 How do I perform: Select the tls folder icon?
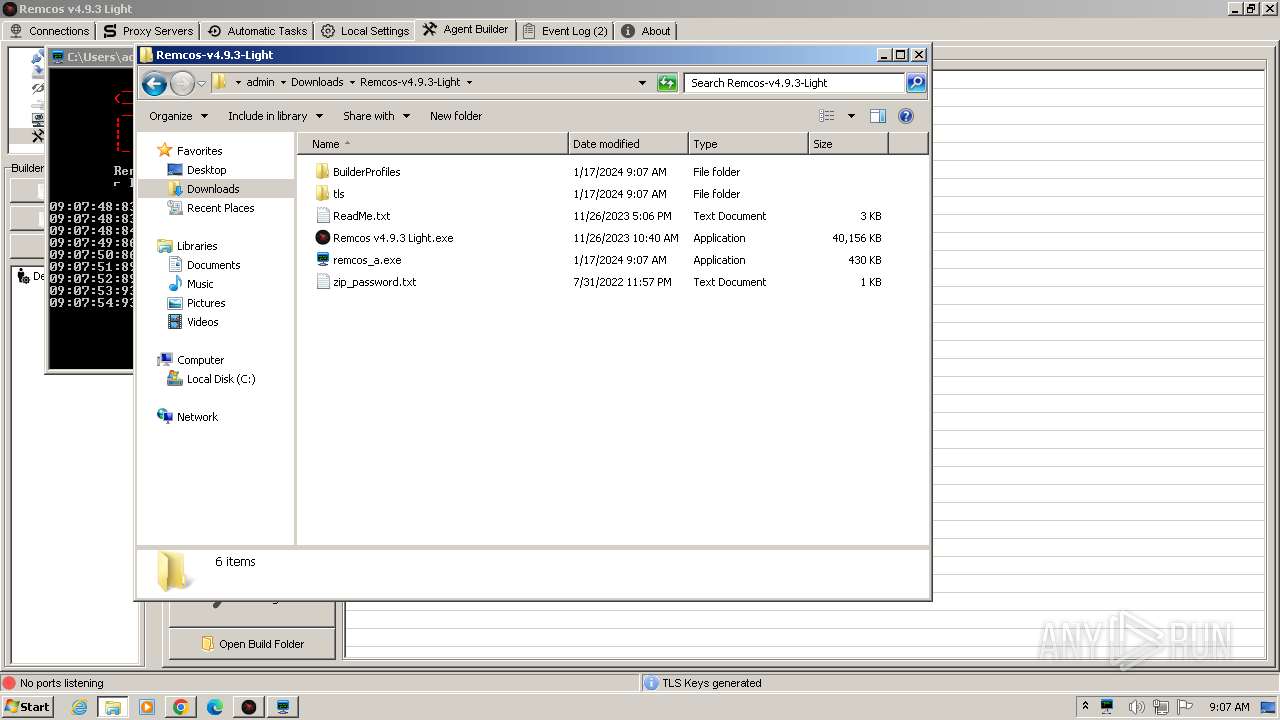pyautogui.click(x=322, y=194)
